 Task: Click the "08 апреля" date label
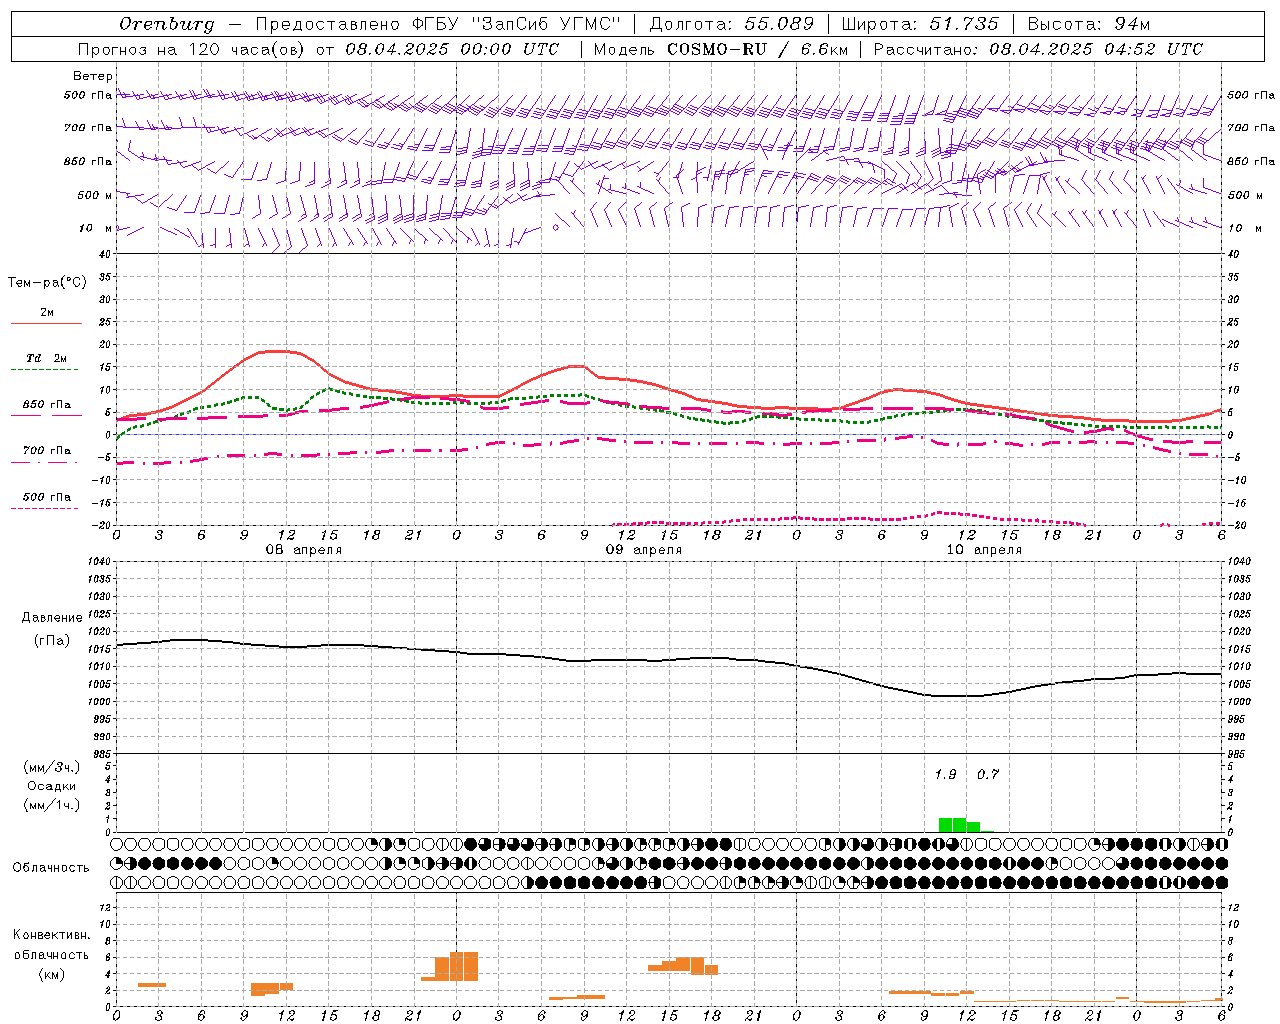pos(303,550)
